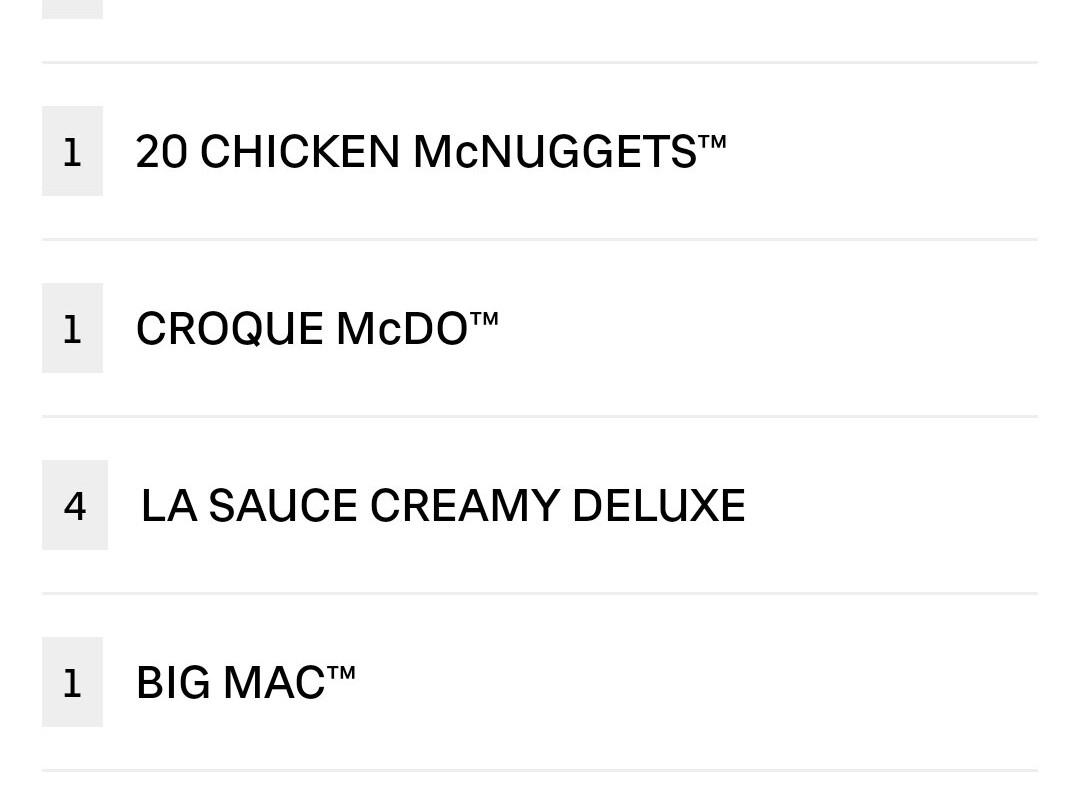Image resolution: width=1080 pixels, height=808 pixels.
Task: Open the 20 CHICKEN McNUGGETS item
Action: click(x=539, y=151)
